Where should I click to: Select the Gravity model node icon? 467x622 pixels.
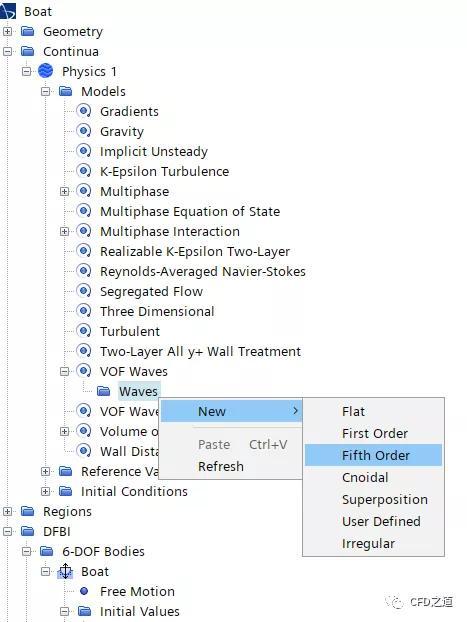(84, 131)
